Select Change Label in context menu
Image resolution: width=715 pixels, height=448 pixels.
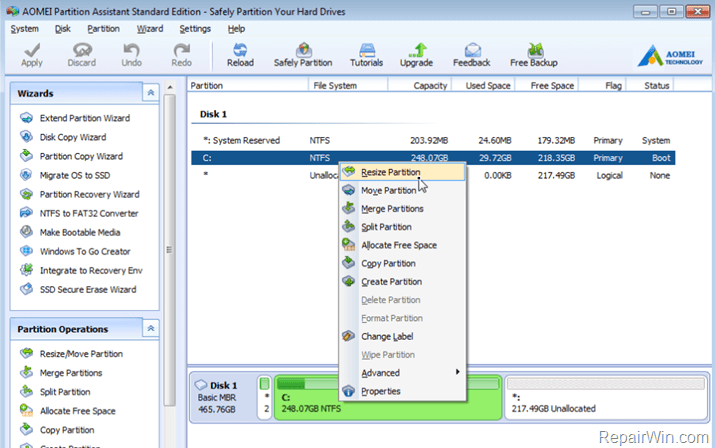403,336
